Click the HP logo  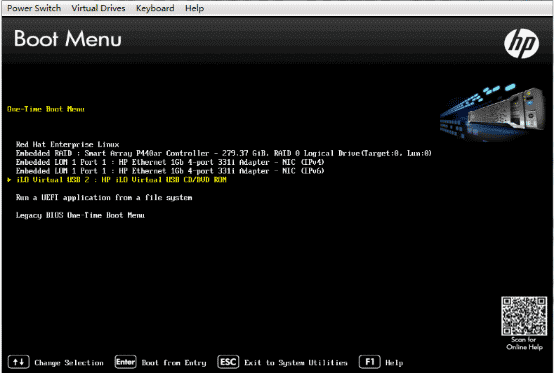coord(521,43)
